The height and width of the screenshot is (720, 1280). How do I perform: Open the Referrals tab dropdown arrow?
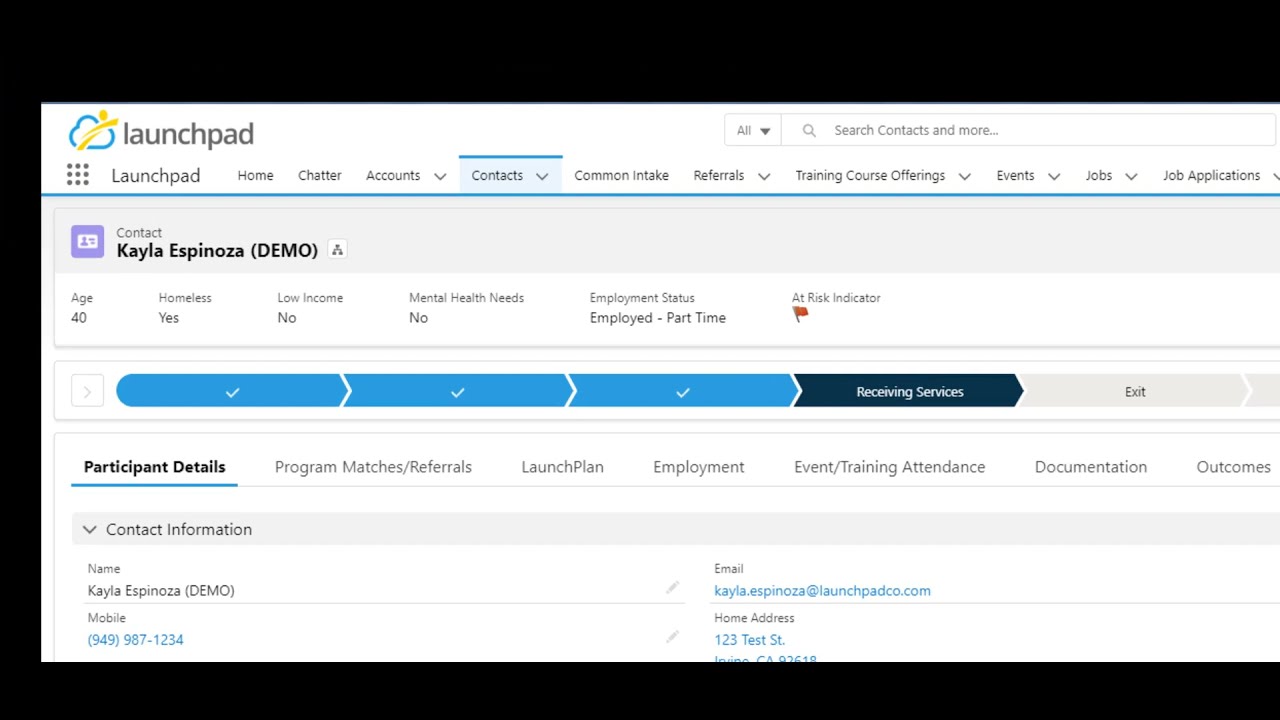(x=764, y=176)
